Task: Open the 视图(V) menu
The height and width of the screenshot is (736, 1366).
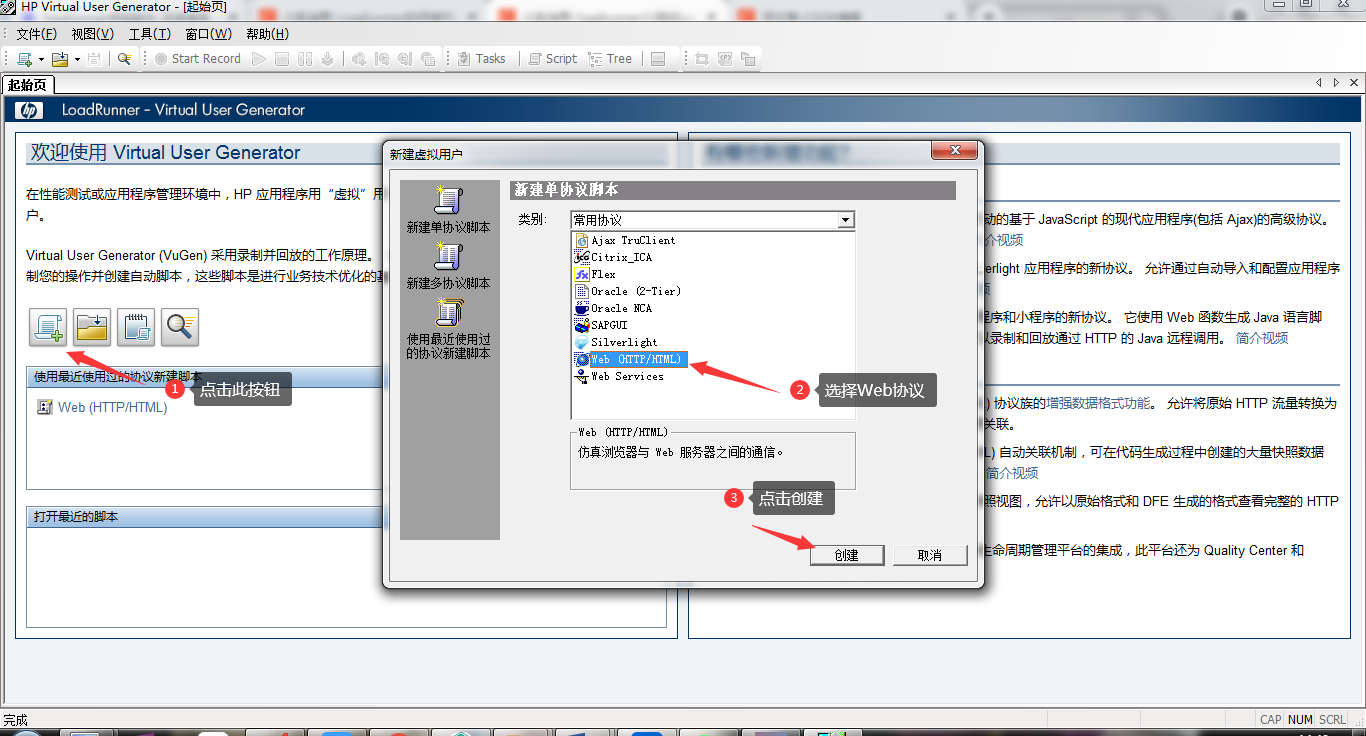Action: click(93, 34)
